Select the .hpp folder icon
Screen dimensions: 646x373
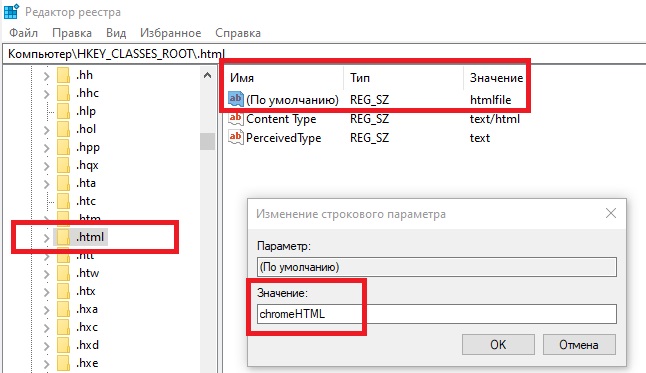pos(63,147)
